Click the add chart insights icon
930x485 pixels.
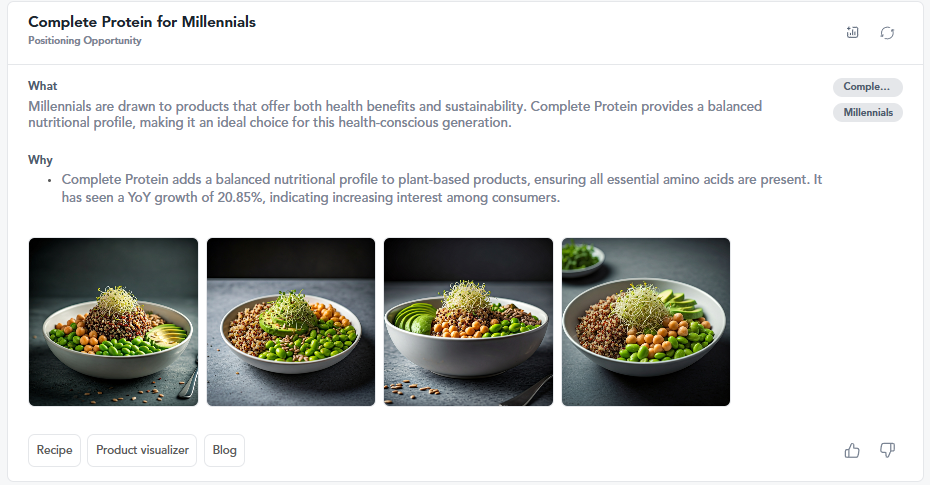pos(852,33)
